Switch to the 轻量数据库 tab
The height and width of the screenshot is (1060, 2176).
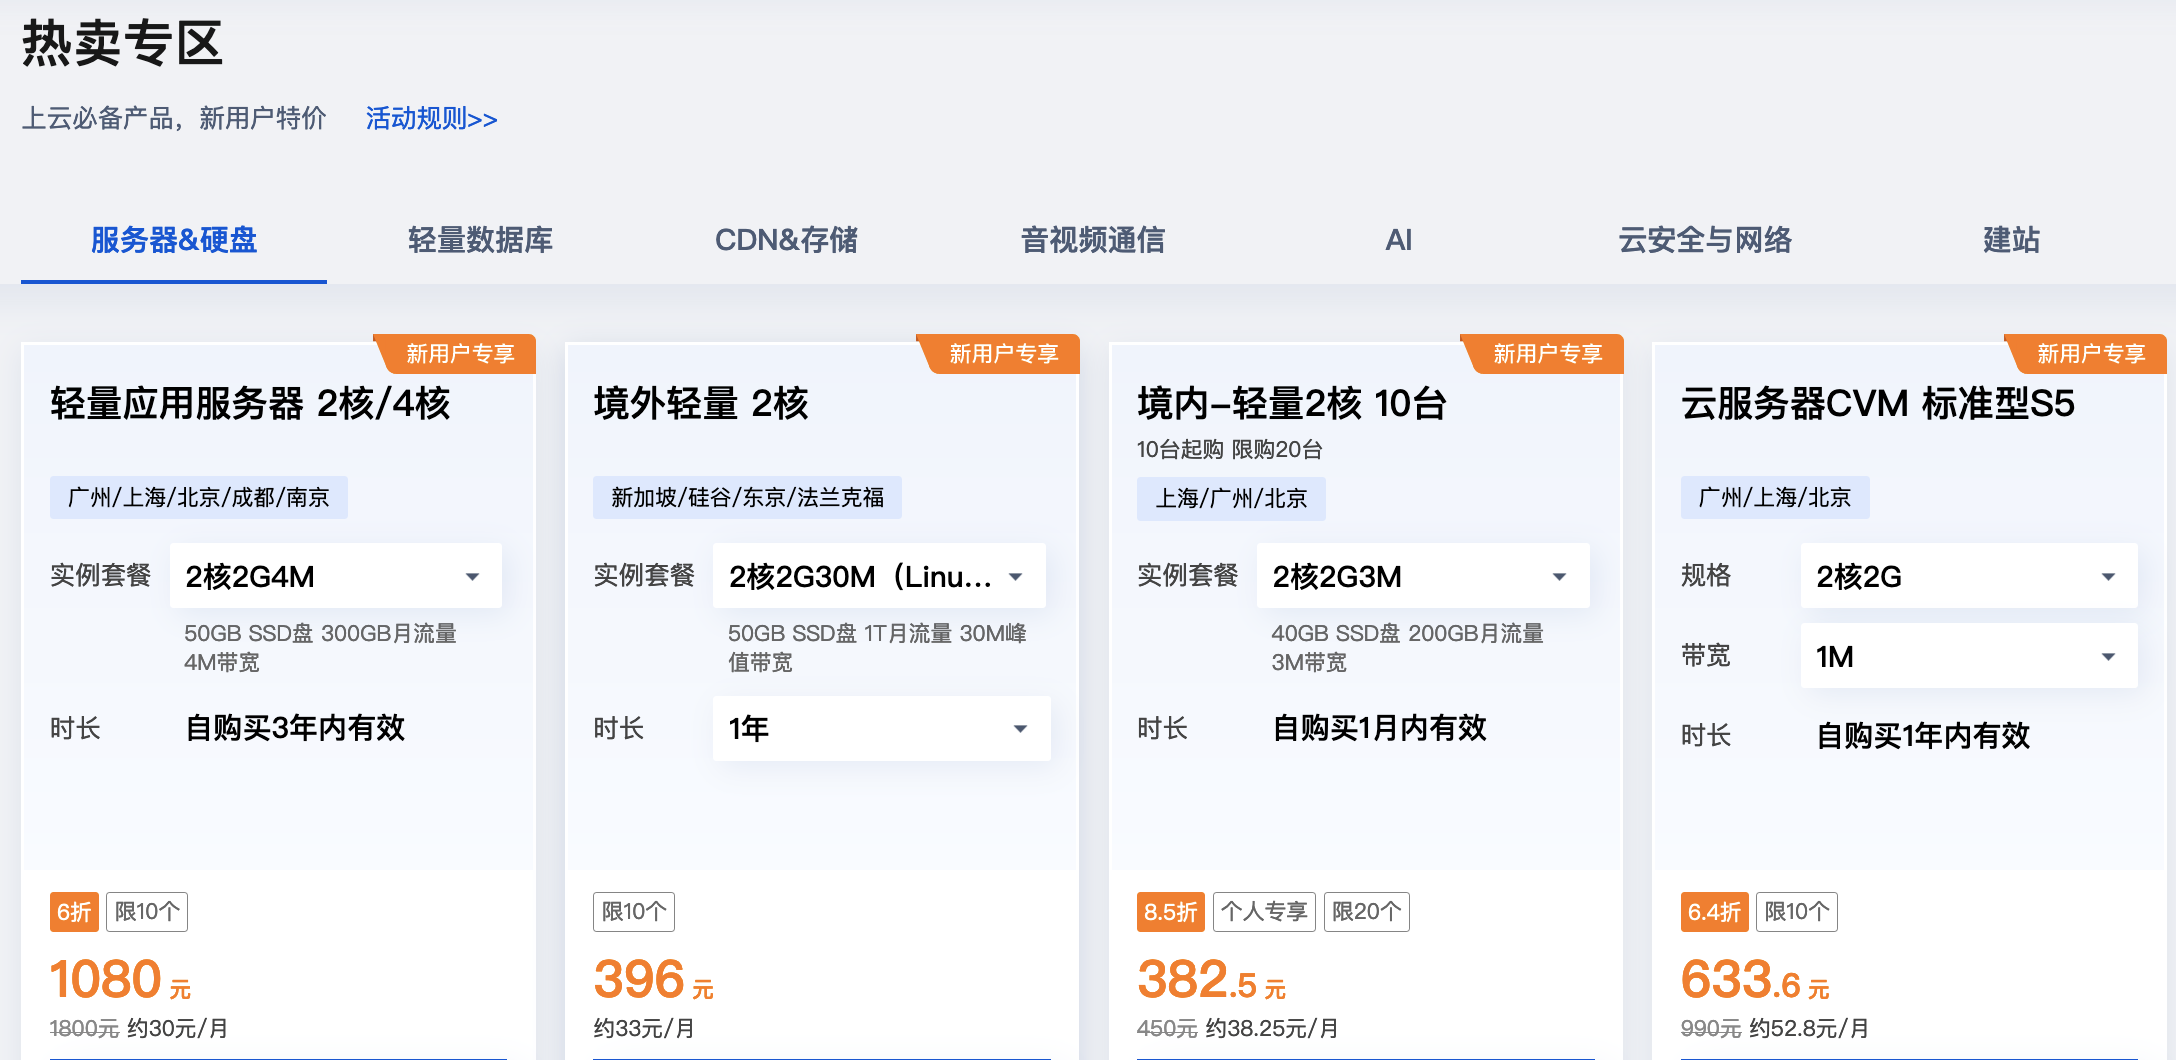481,240
